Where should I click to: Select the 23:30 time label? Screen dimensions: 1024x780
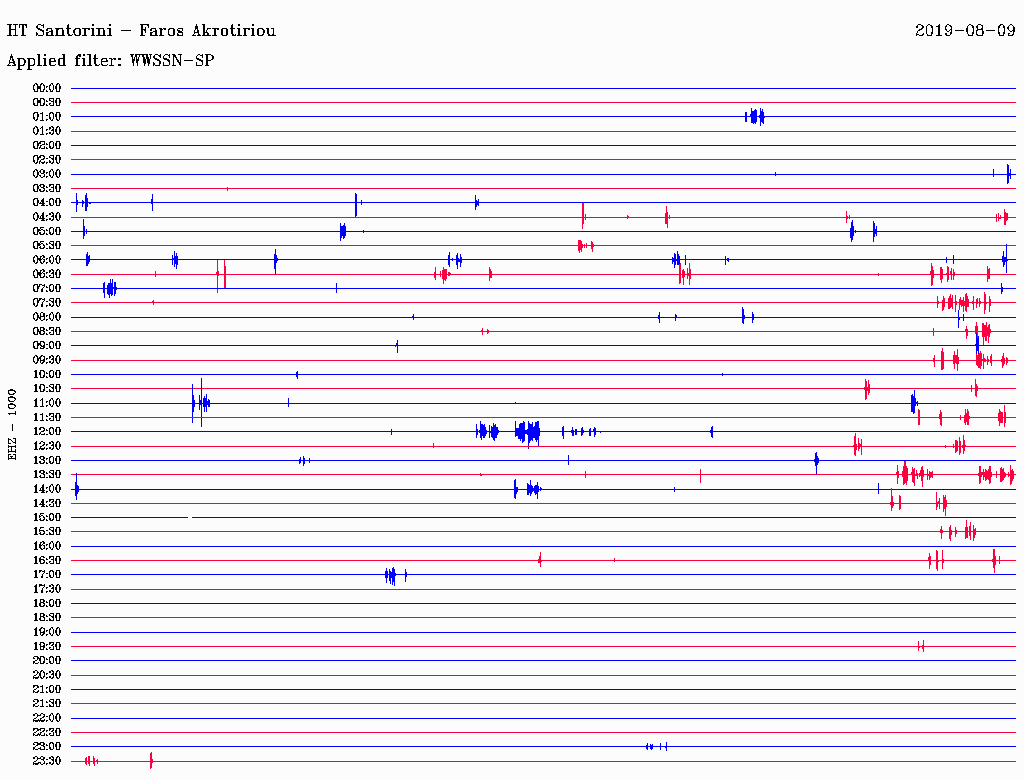pyautogui.click(x=47, y=761)
